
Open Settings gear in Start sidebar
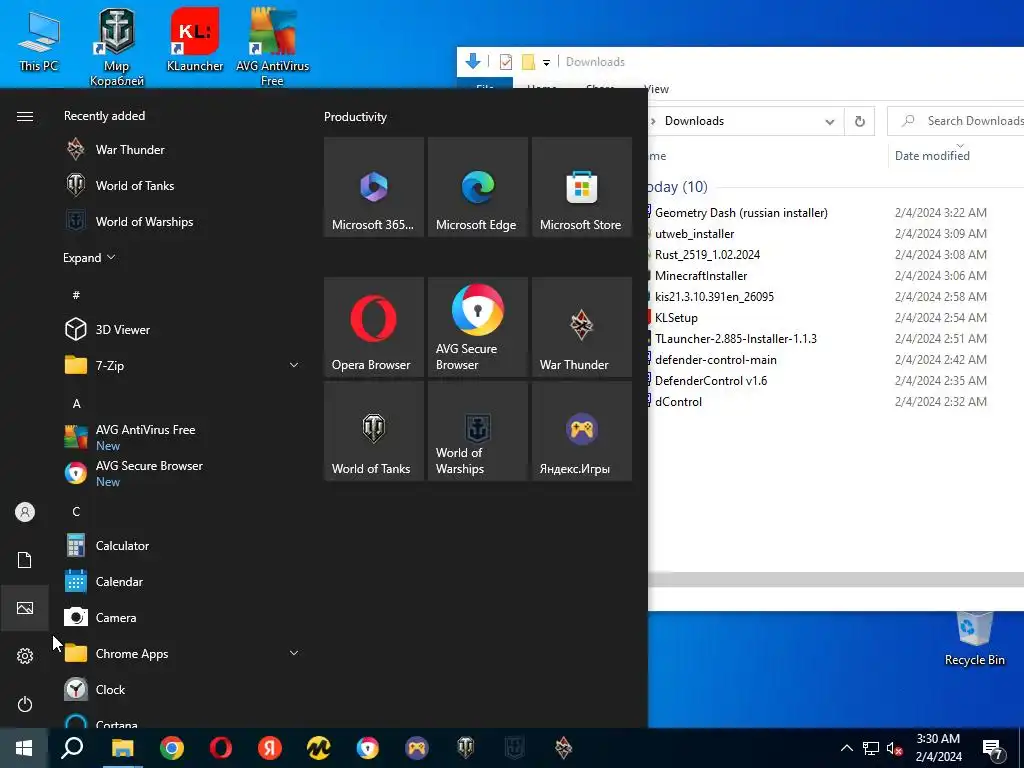(x=25, y=656)
